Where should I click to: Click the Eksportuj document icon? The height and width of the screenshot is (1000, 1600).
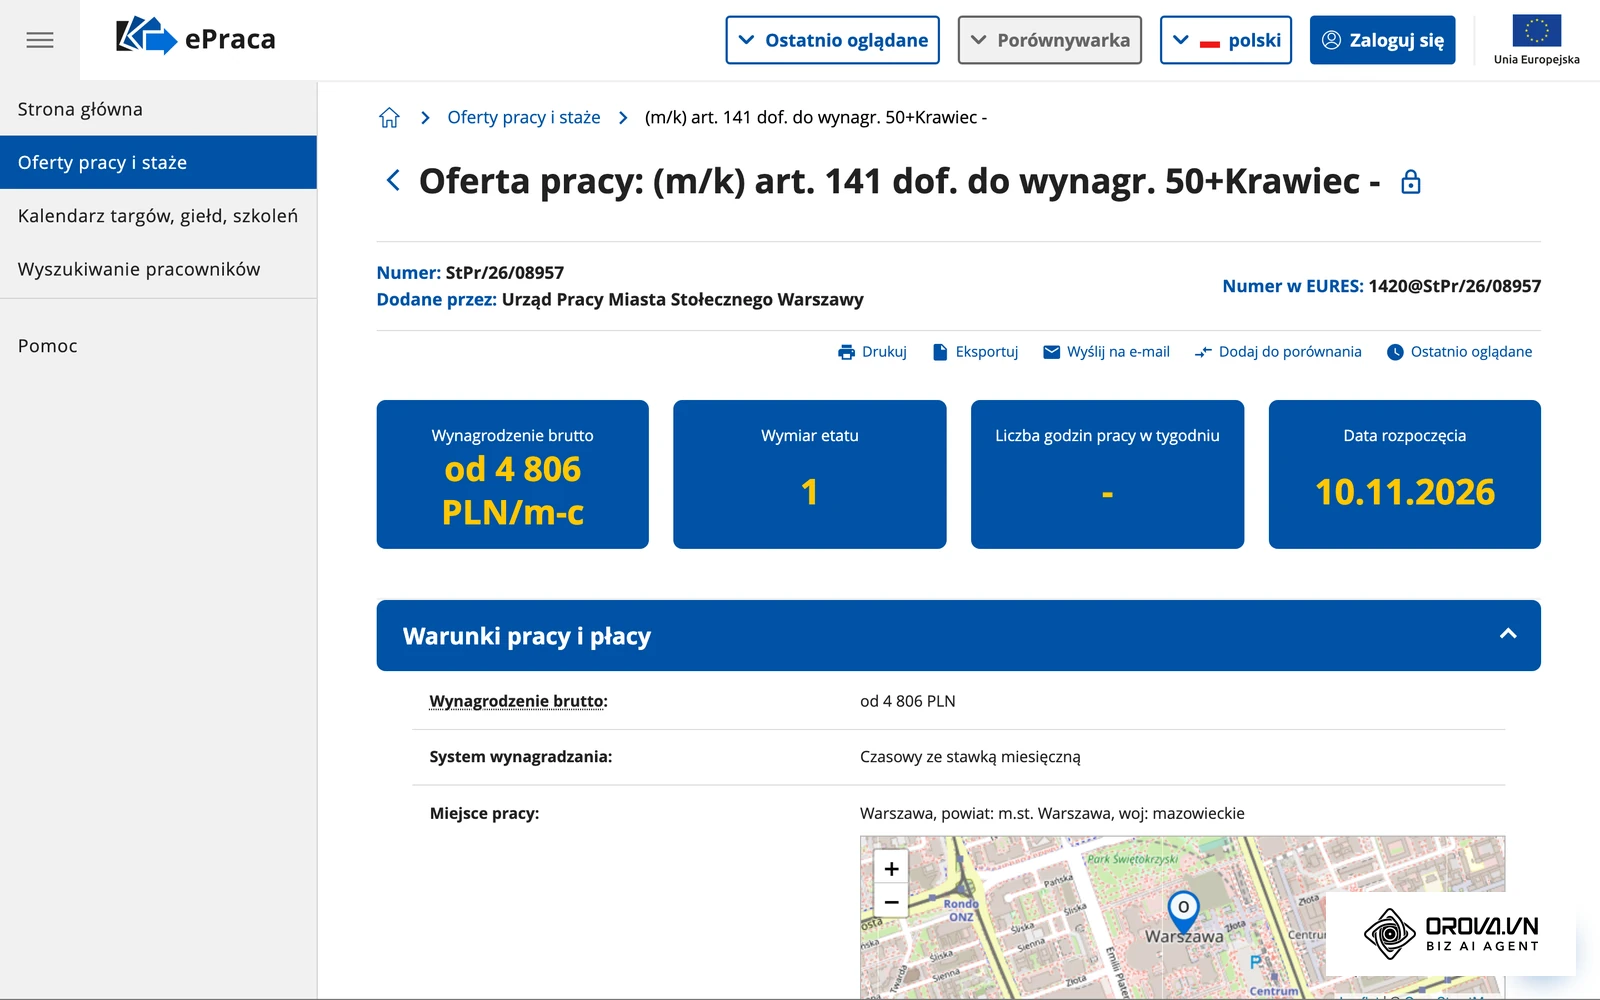[940, 352]
